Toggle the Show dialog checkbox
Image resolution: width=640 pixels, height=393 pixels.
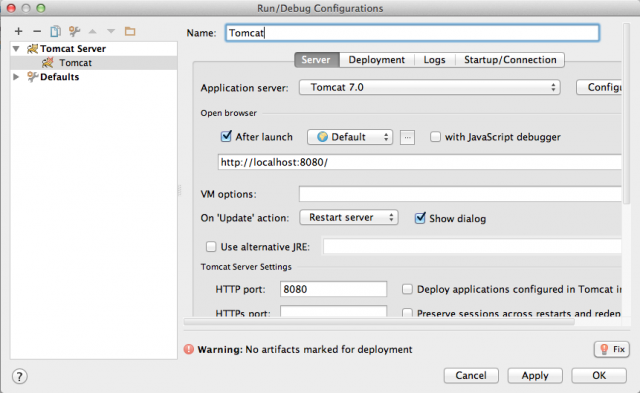tap(420, 218)
